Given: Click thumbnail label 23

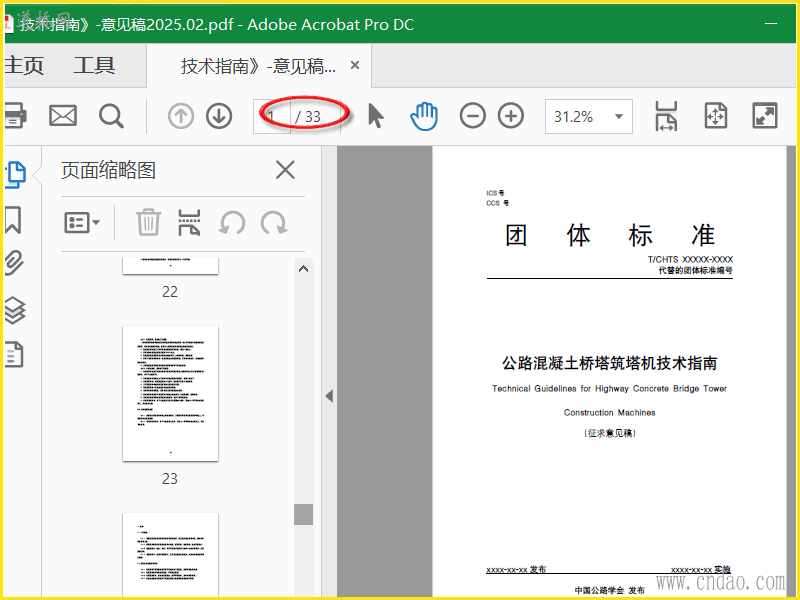Looking at the screenshot, I should 170,479.
